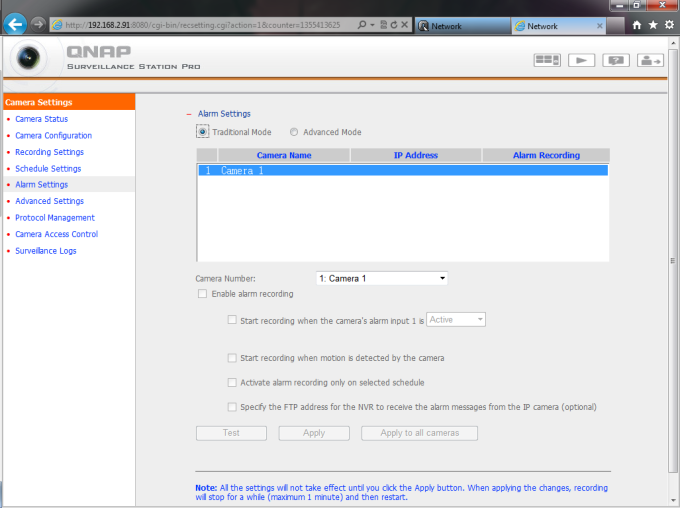The height and width of the screenshot is (508, 680).
Task: Open the monitoring view icon in header
Action: tap(547, 60)
